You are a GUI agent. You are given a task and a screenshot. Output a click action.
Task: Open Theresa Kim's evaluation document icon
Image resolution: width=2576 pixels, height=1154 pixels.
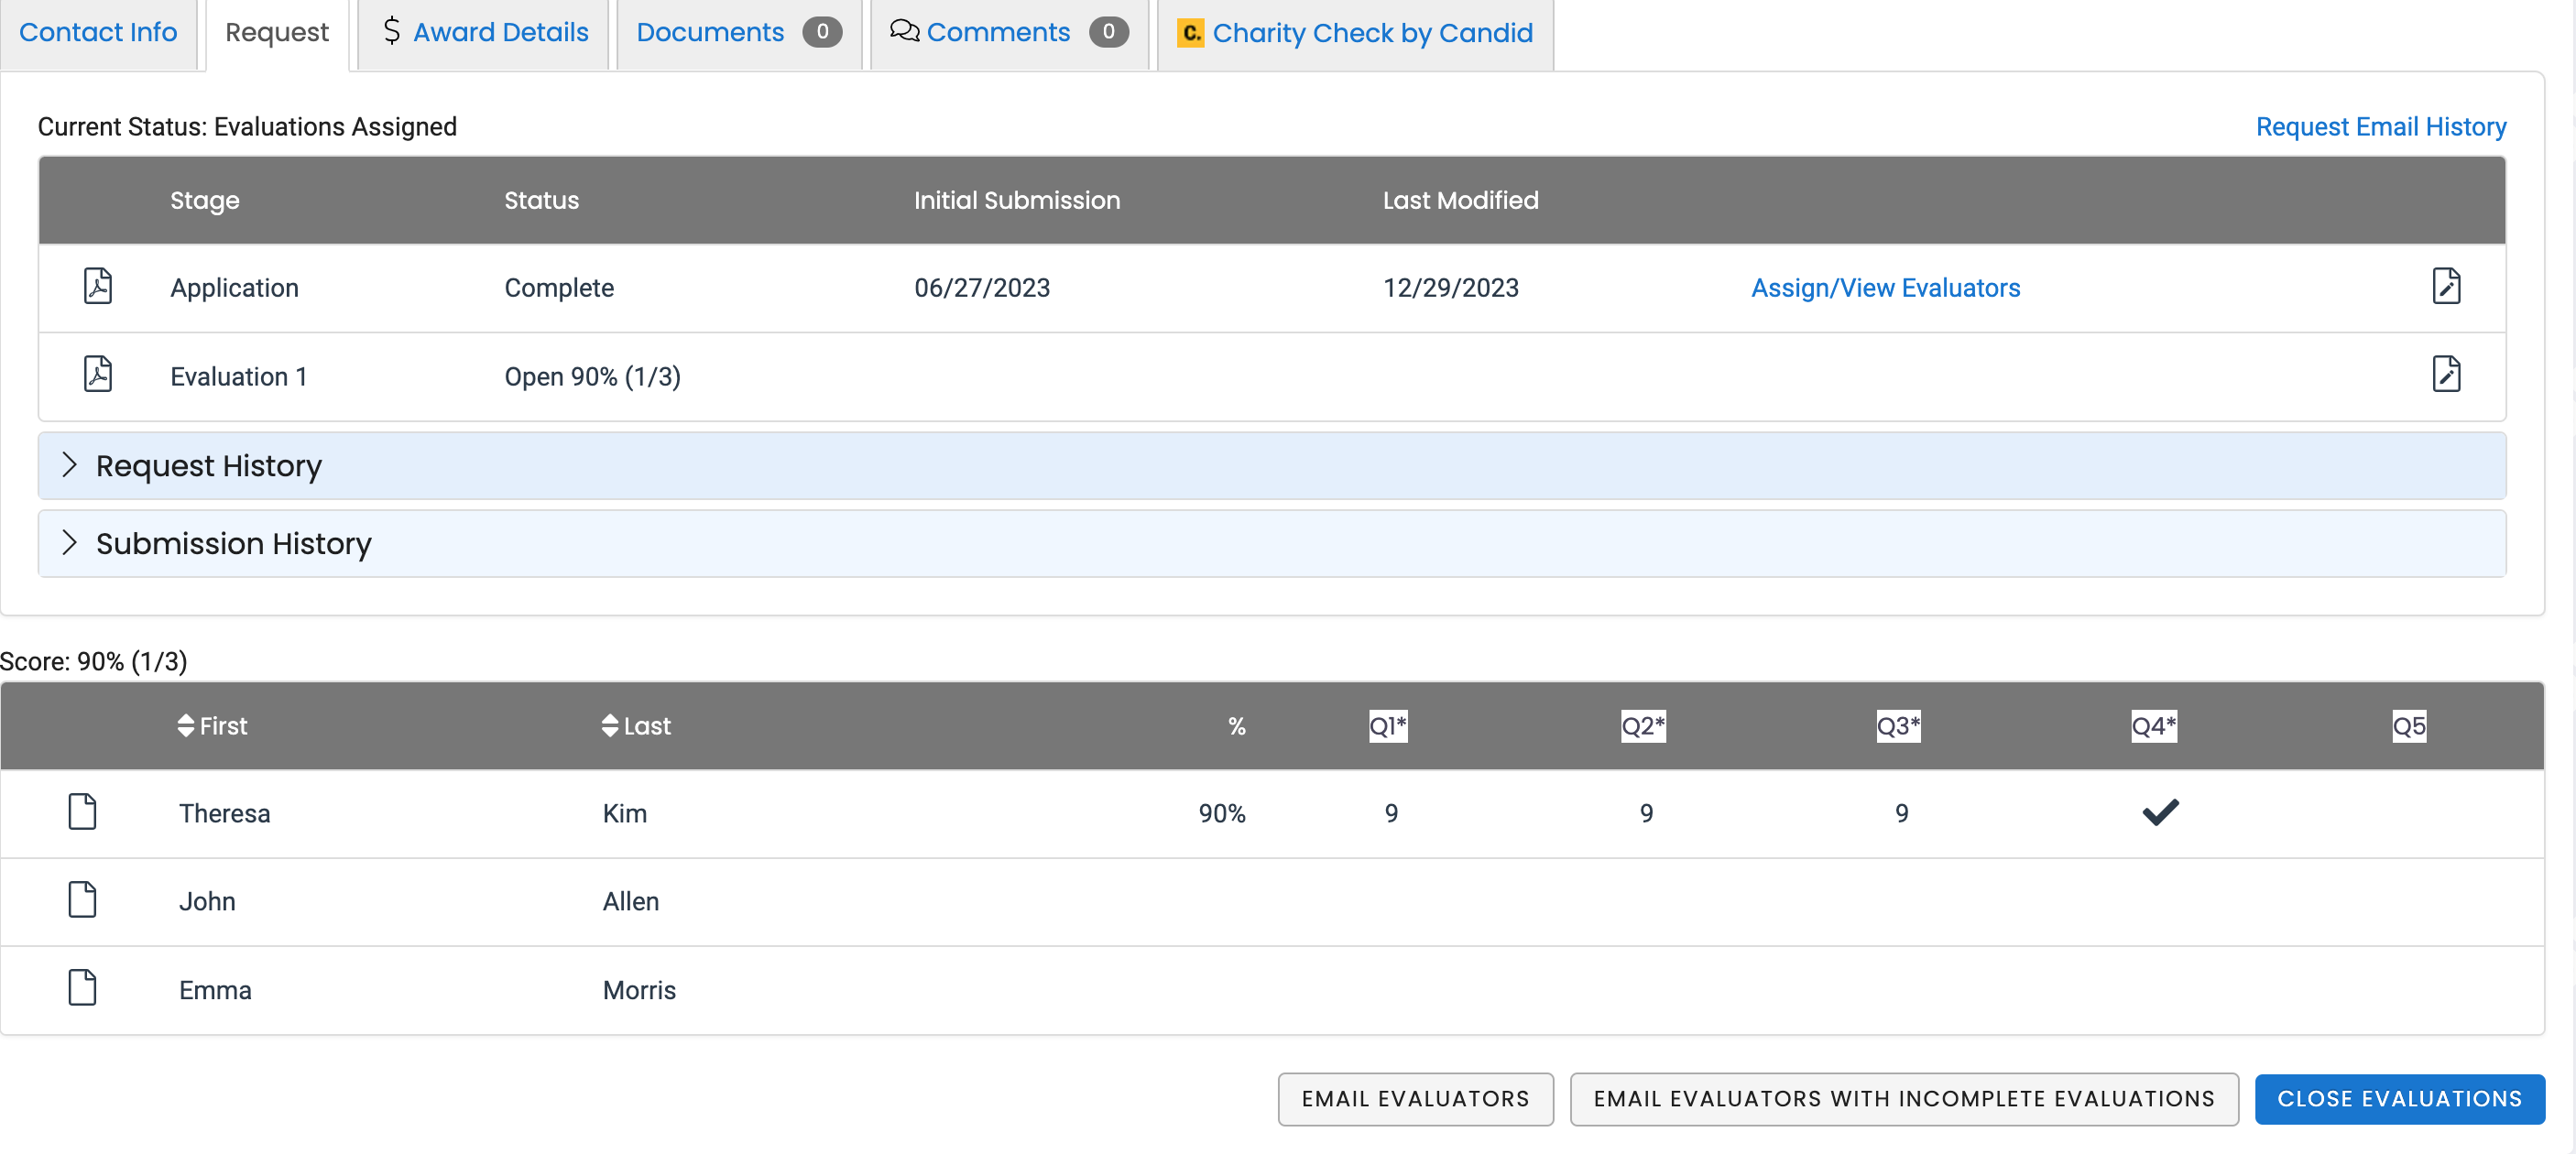82,812
